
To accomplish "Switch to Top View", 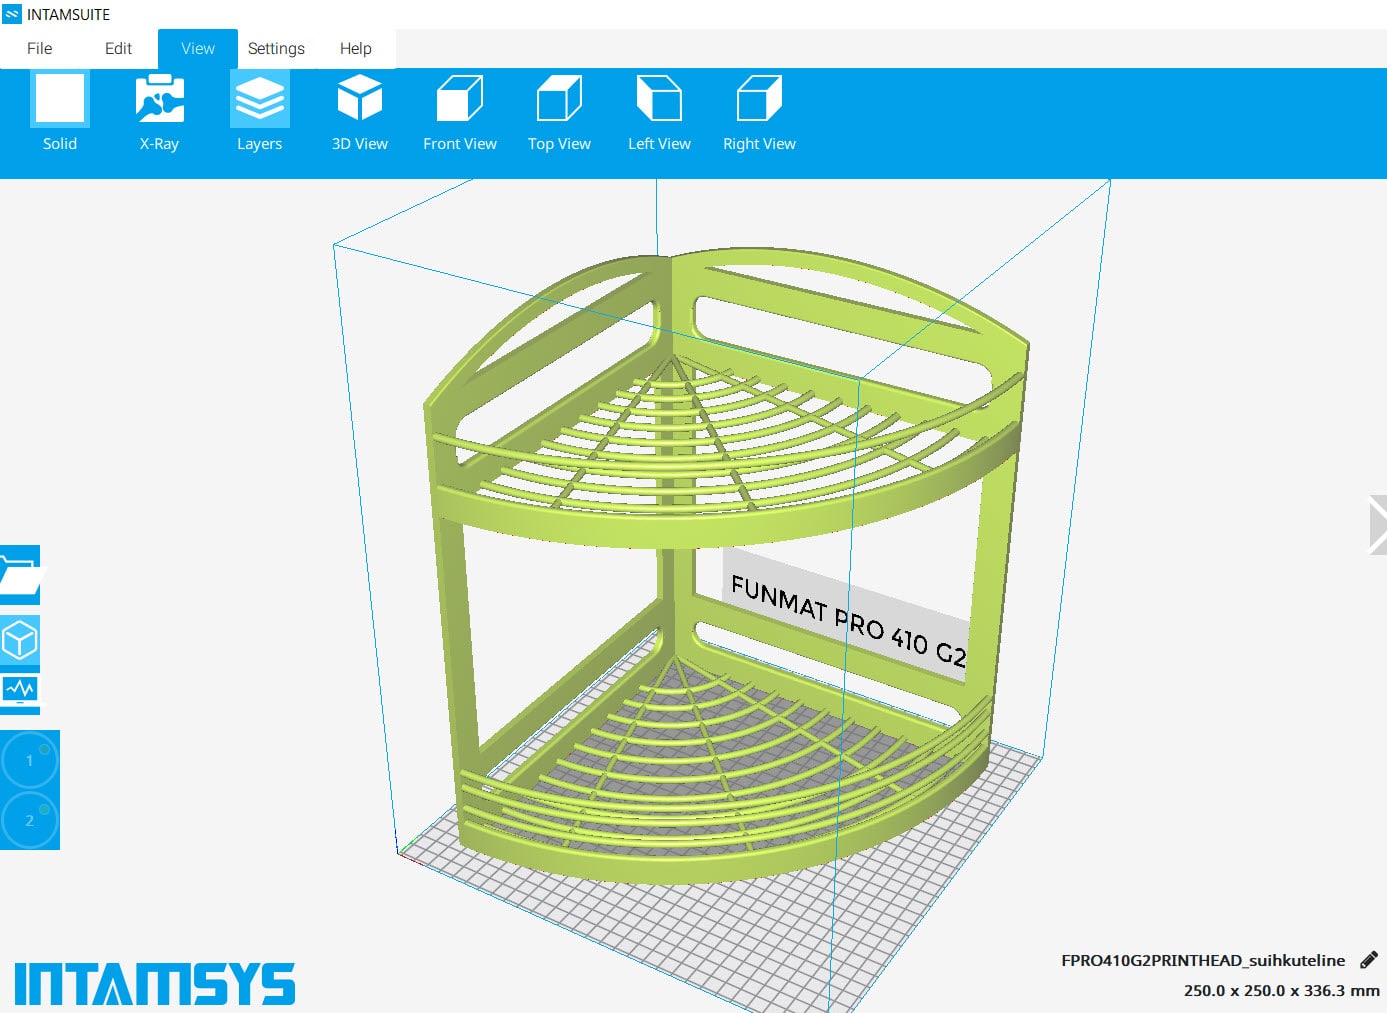I will (x=559, y=111).
